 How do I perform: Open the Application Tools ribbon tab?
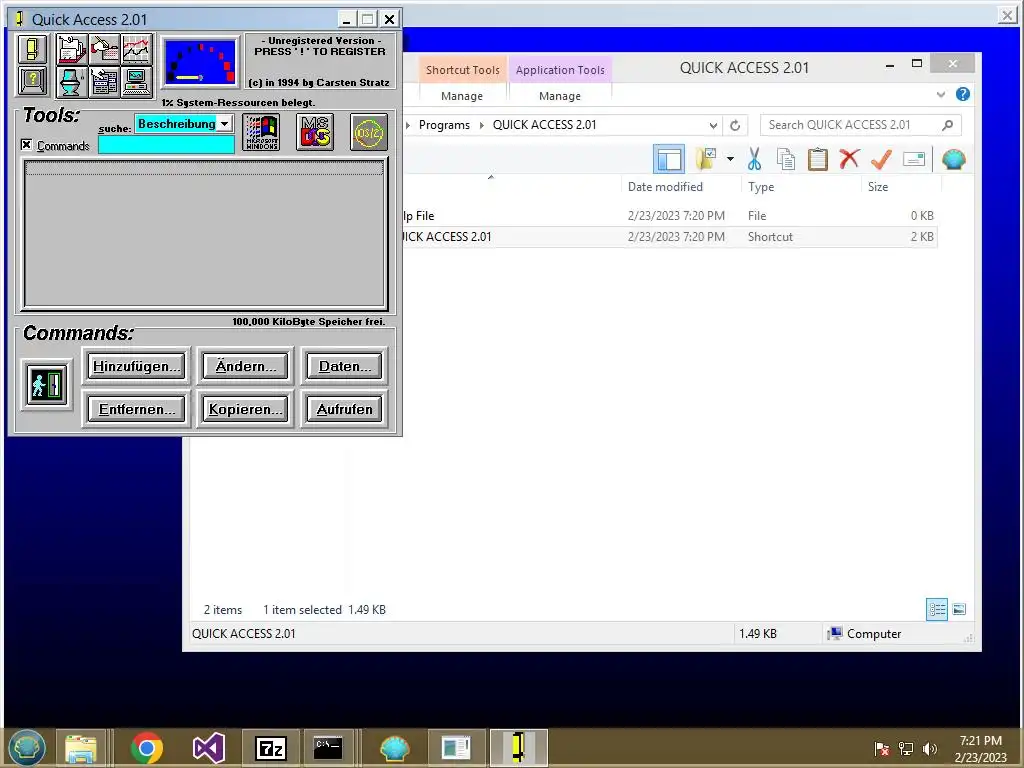tap(560, 70)
